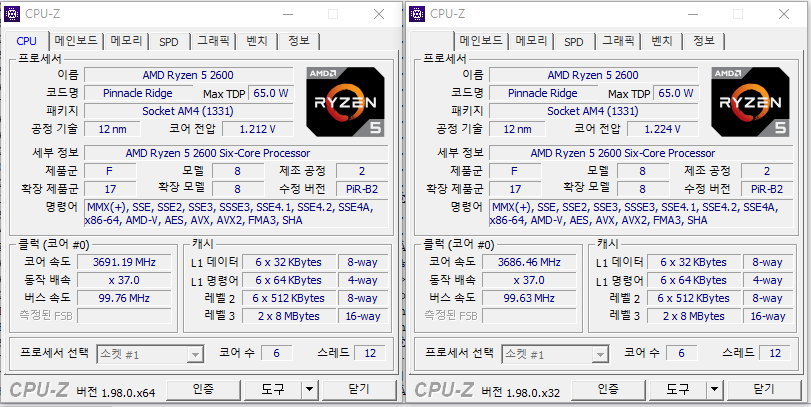The width and height of the screenshot is (811, 407).
Task: Click 2 x 8 MBytes level 3 cache in left window
Action: point(289,316)
